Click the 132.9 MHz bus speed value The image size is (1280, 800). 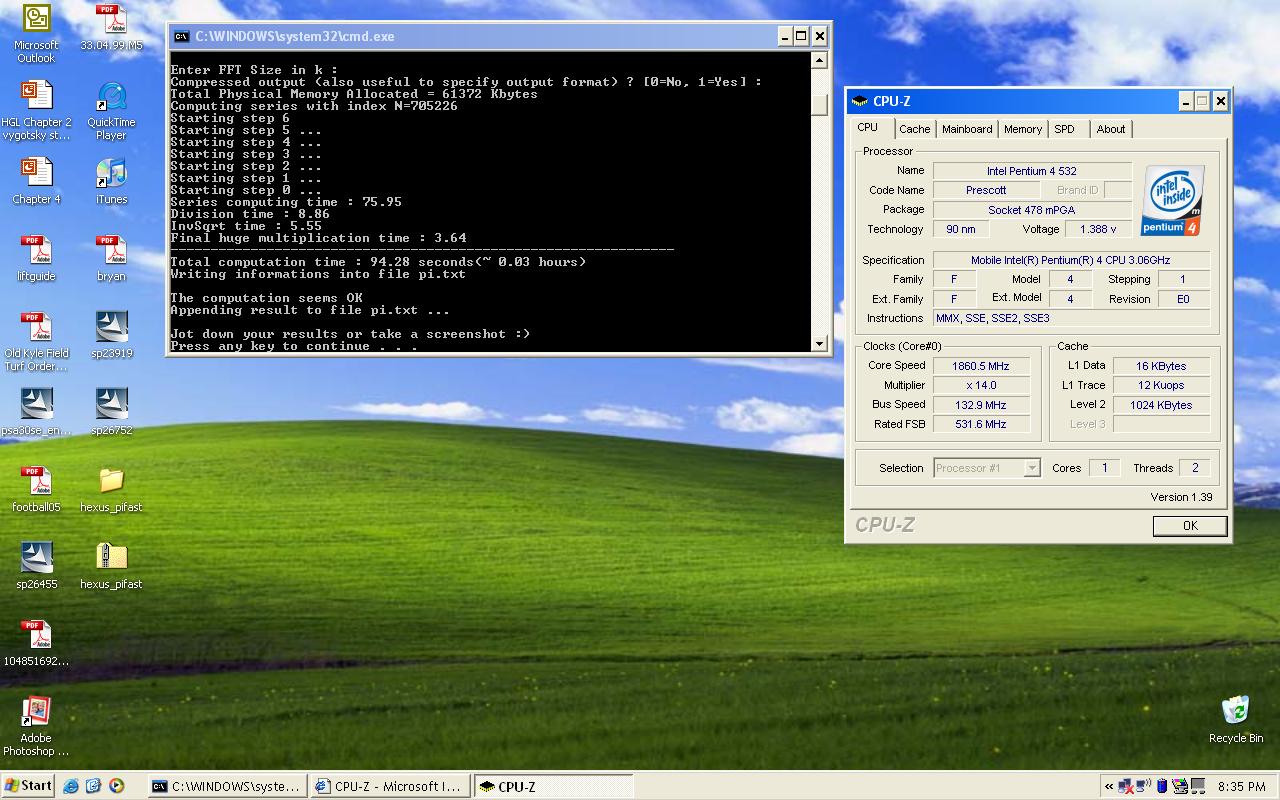click(x=981, y=405)
